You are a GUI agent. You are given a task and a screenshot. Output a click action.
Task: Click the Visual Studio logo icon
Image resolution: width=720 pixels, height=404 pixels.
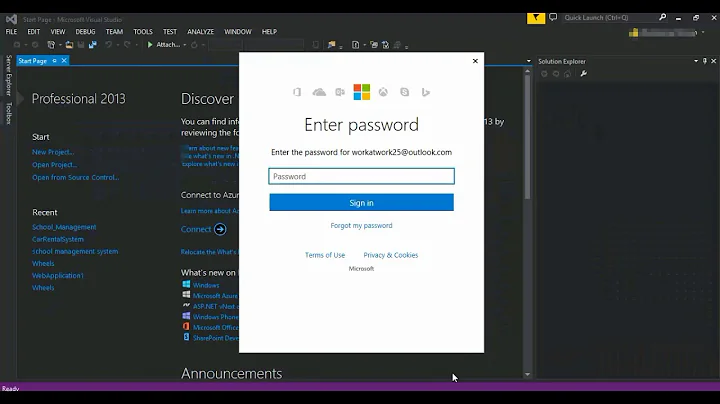(x=11, y=19)
